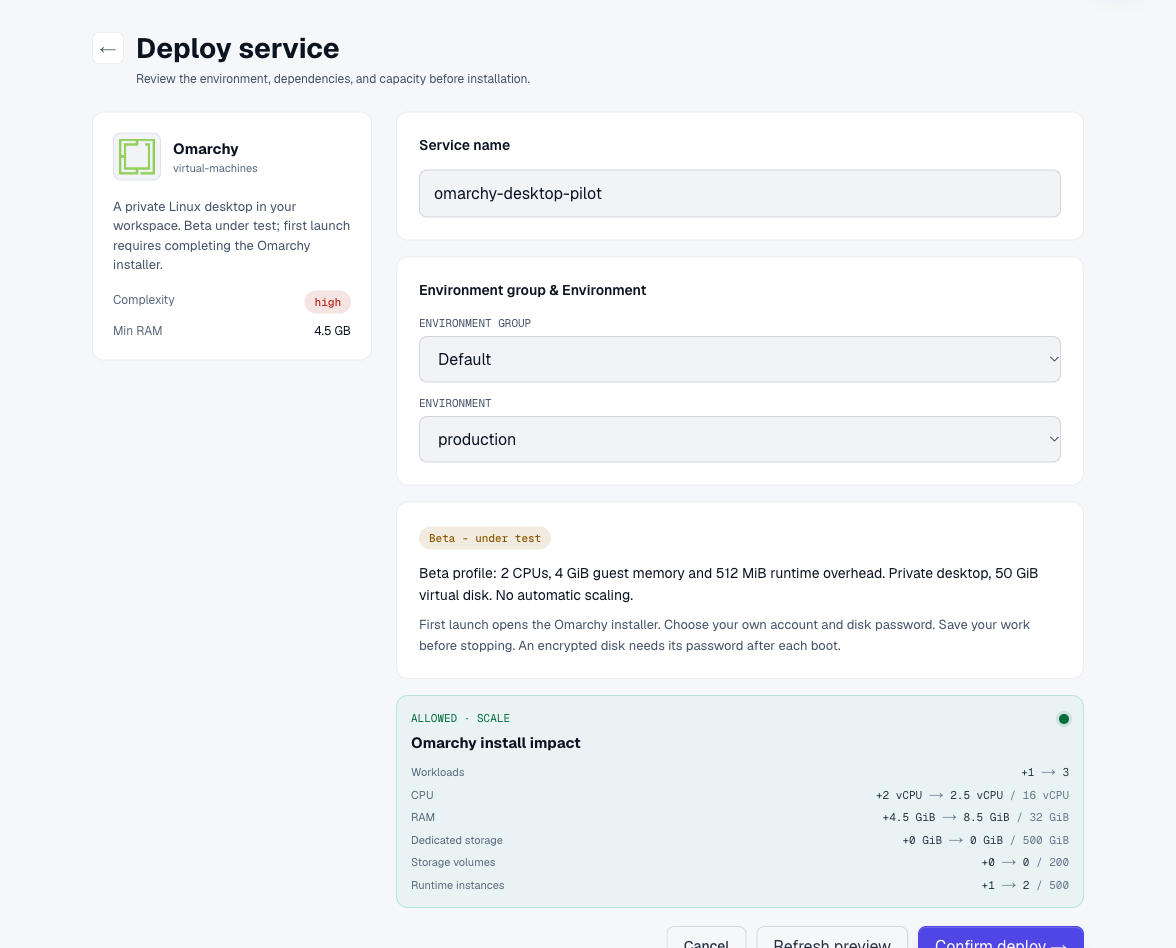Click the 4.5 GB Min RAM value
The image size is (1176, 948).
coord(332,331)
